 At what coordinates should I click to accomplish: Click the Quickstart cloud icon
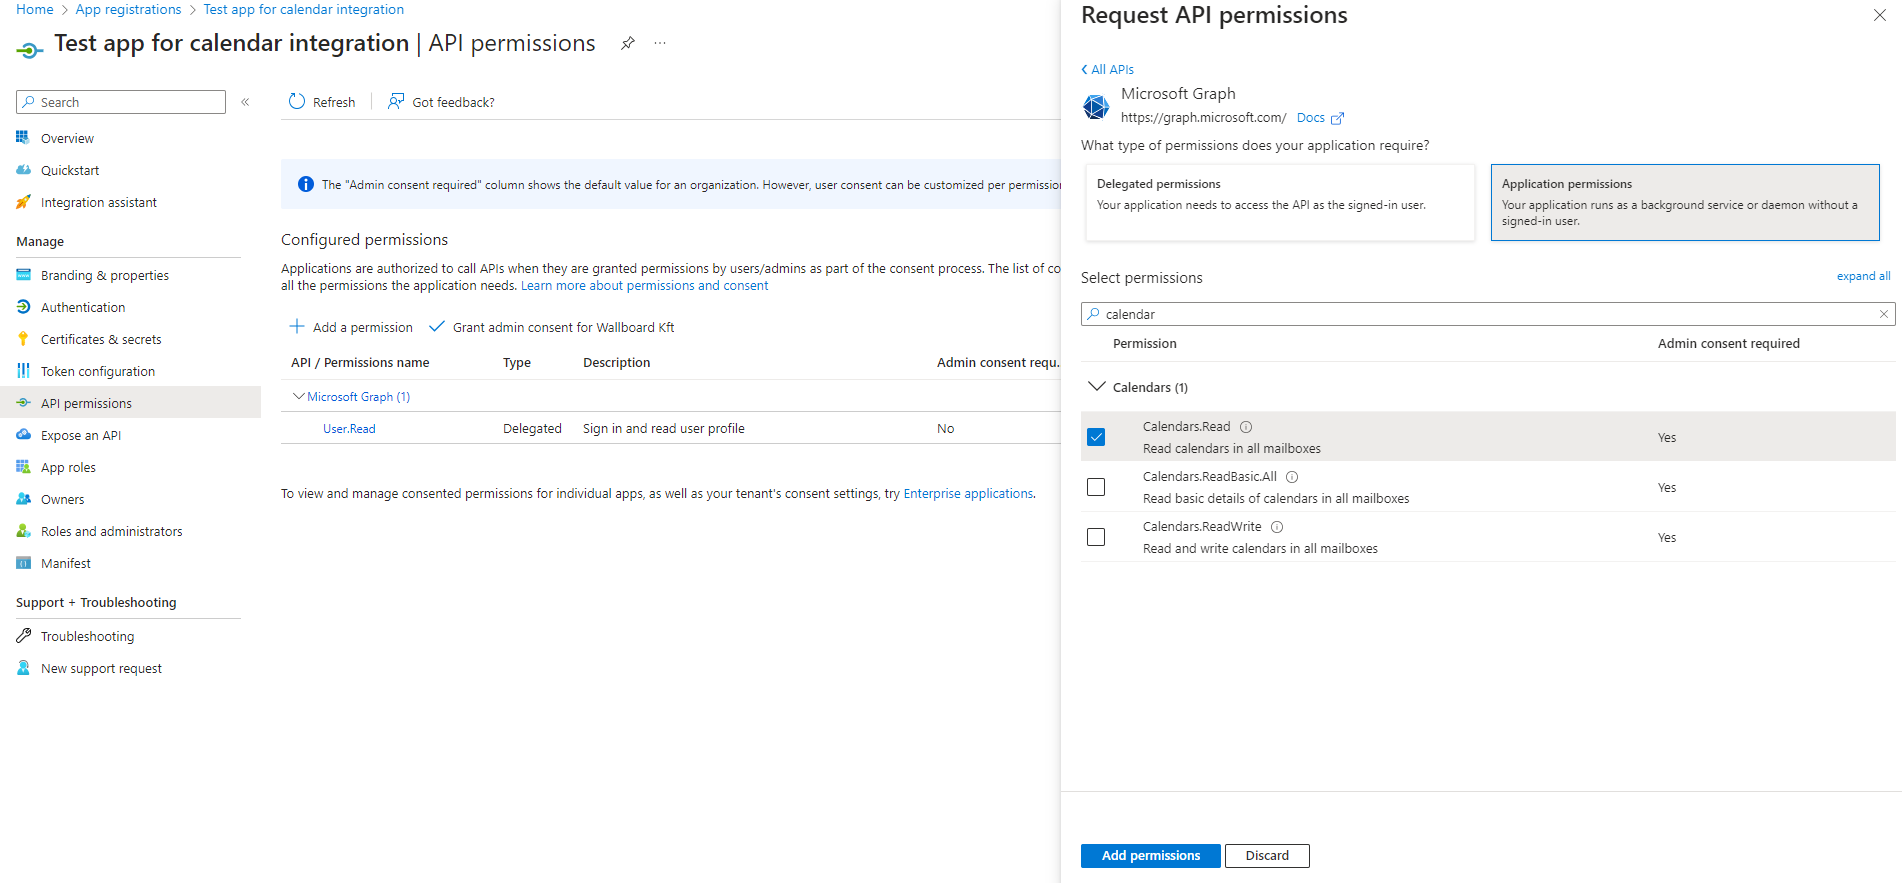click(x=23, y=170)
